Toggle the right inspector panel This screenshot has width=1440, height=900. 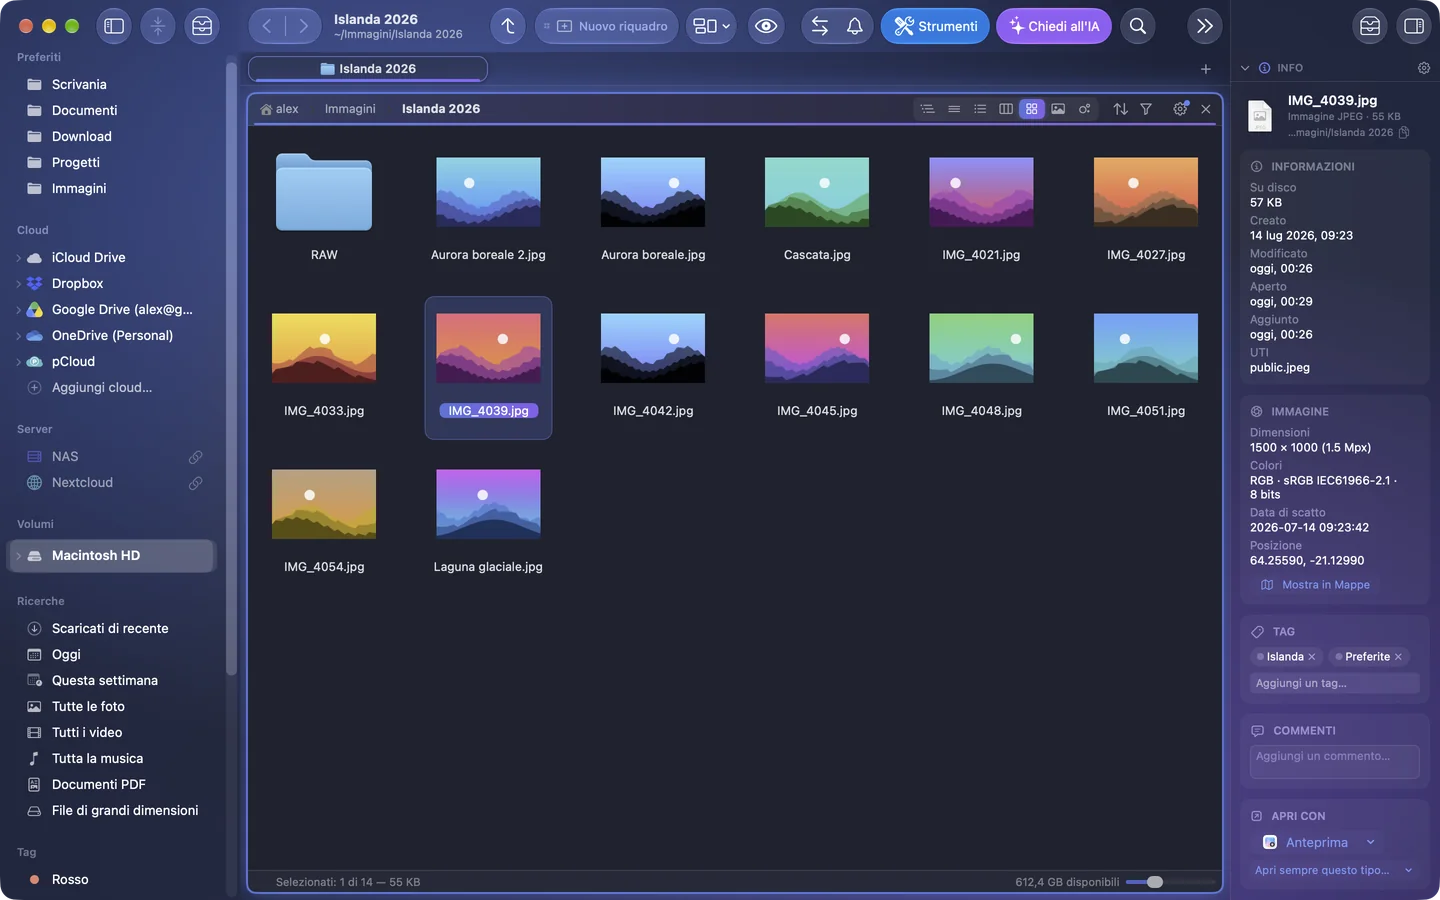coord(1414,26)
